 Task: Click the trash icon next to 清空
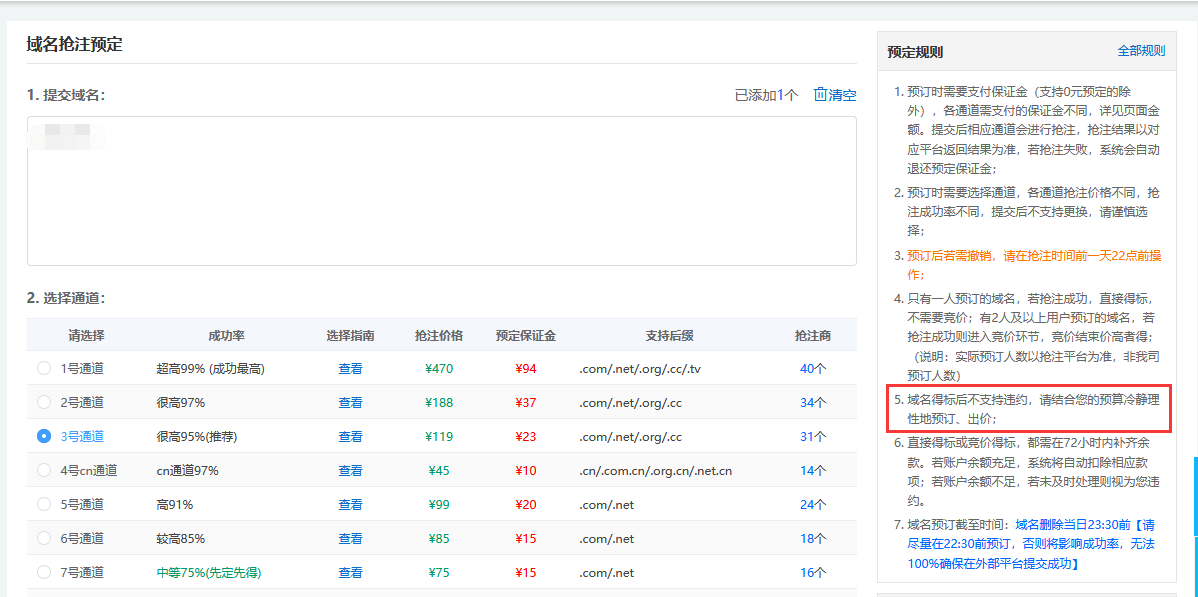(x=820, y=95)
